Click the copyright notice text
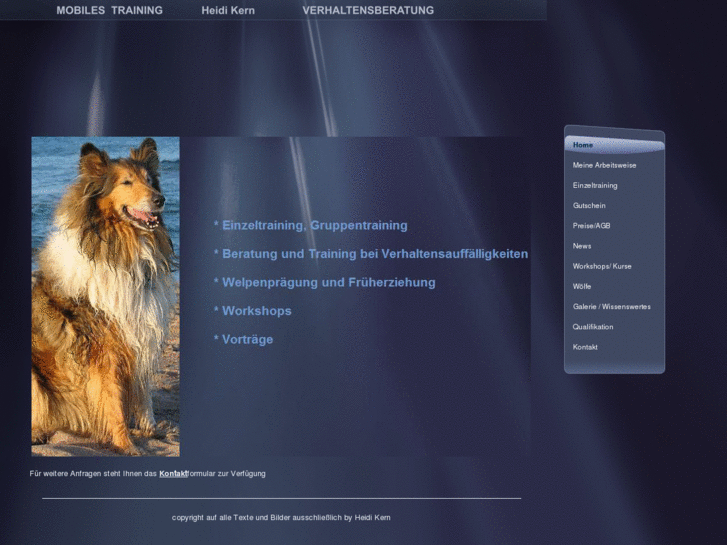 point(281,517)
